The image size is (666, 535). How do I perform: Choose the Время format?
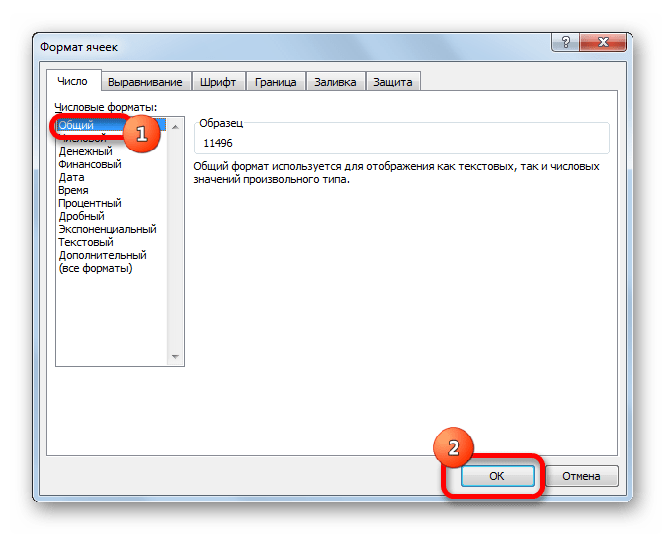point(73,190)
